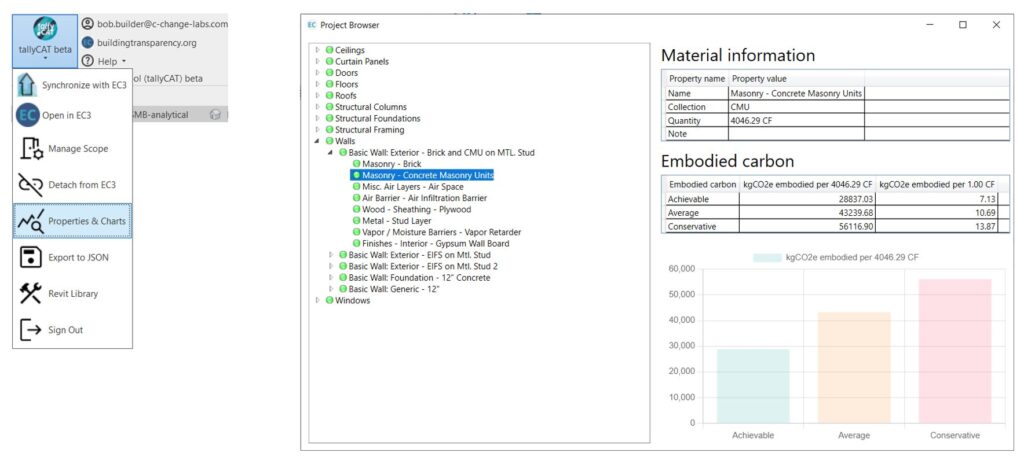This screenshot has width=1024, height=460.
Task: Click the green status dot beside Ceilings
Action: coord(330,50)
